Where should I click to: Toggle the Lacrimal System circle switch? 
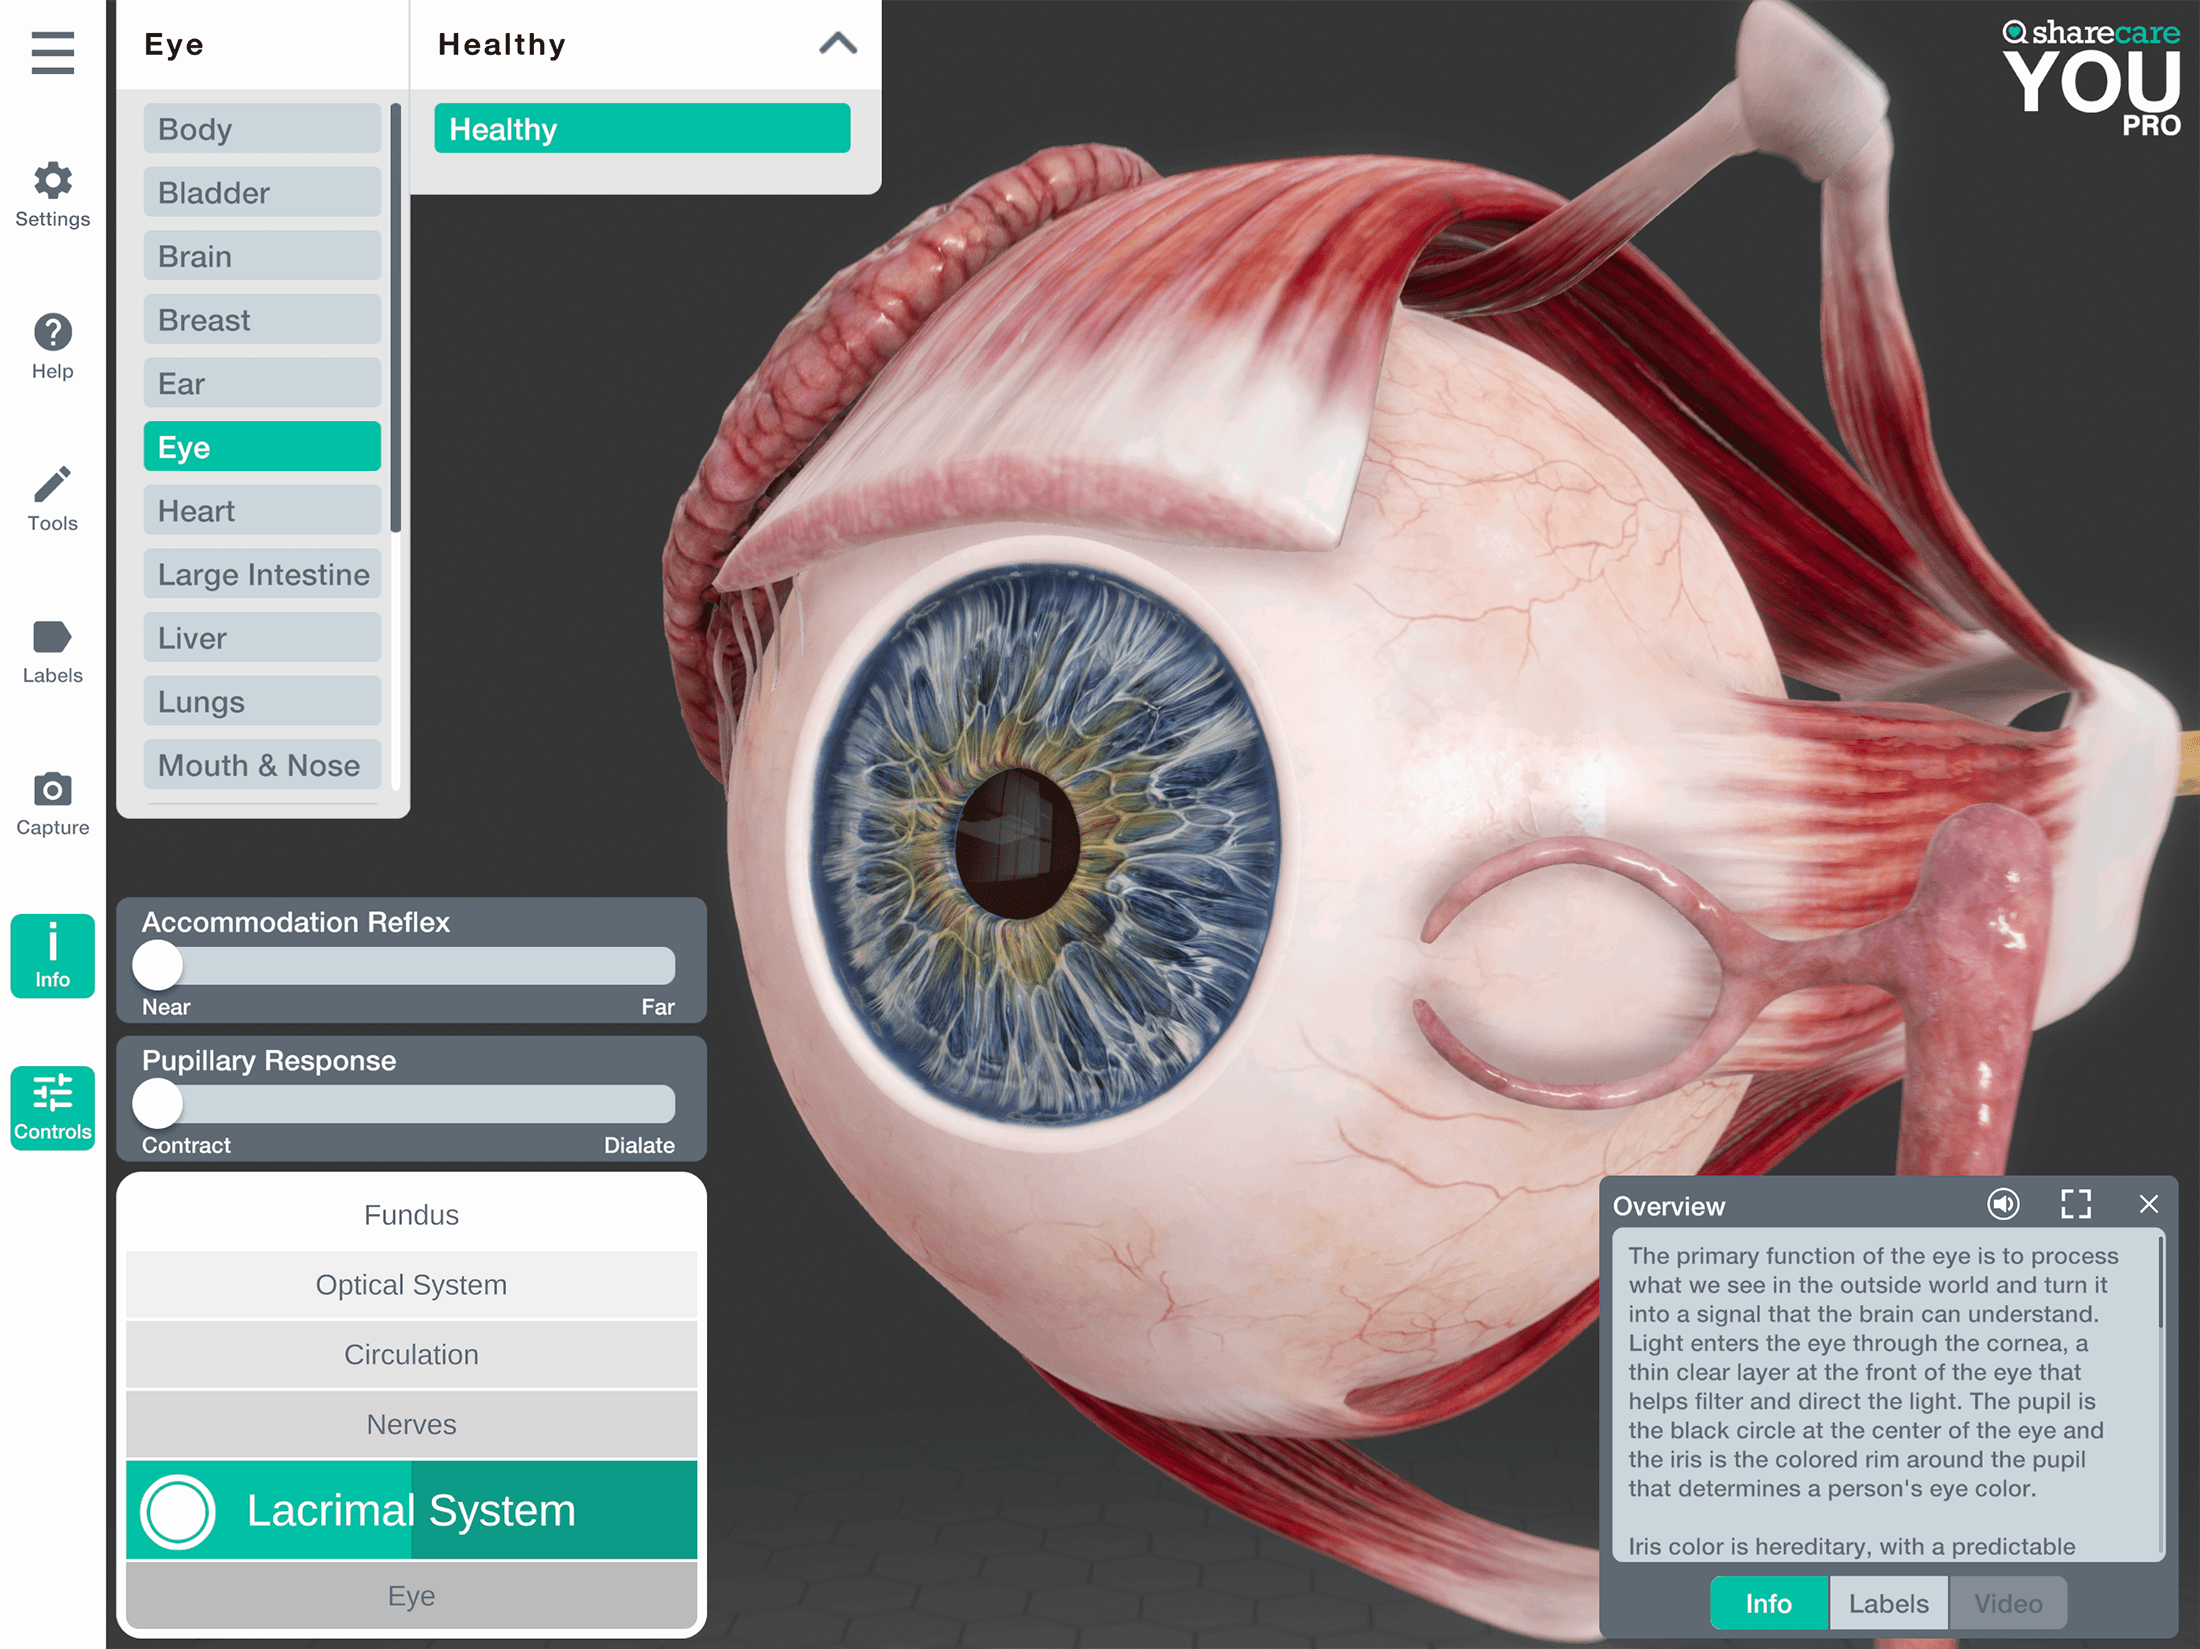pyautogui.click(x=178, y=1511)
